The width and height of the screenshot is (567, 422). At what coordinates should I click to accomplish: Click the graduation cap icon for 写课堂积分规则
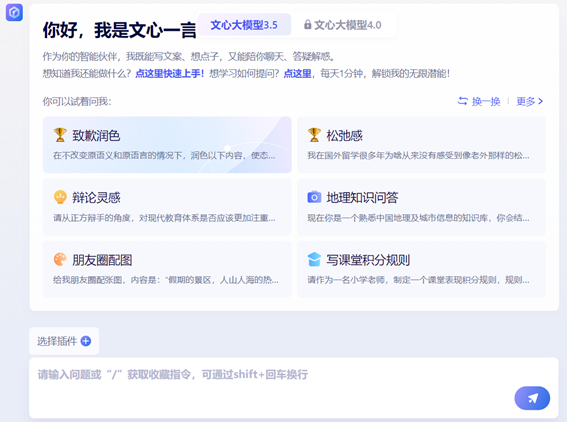click(314, 260)
